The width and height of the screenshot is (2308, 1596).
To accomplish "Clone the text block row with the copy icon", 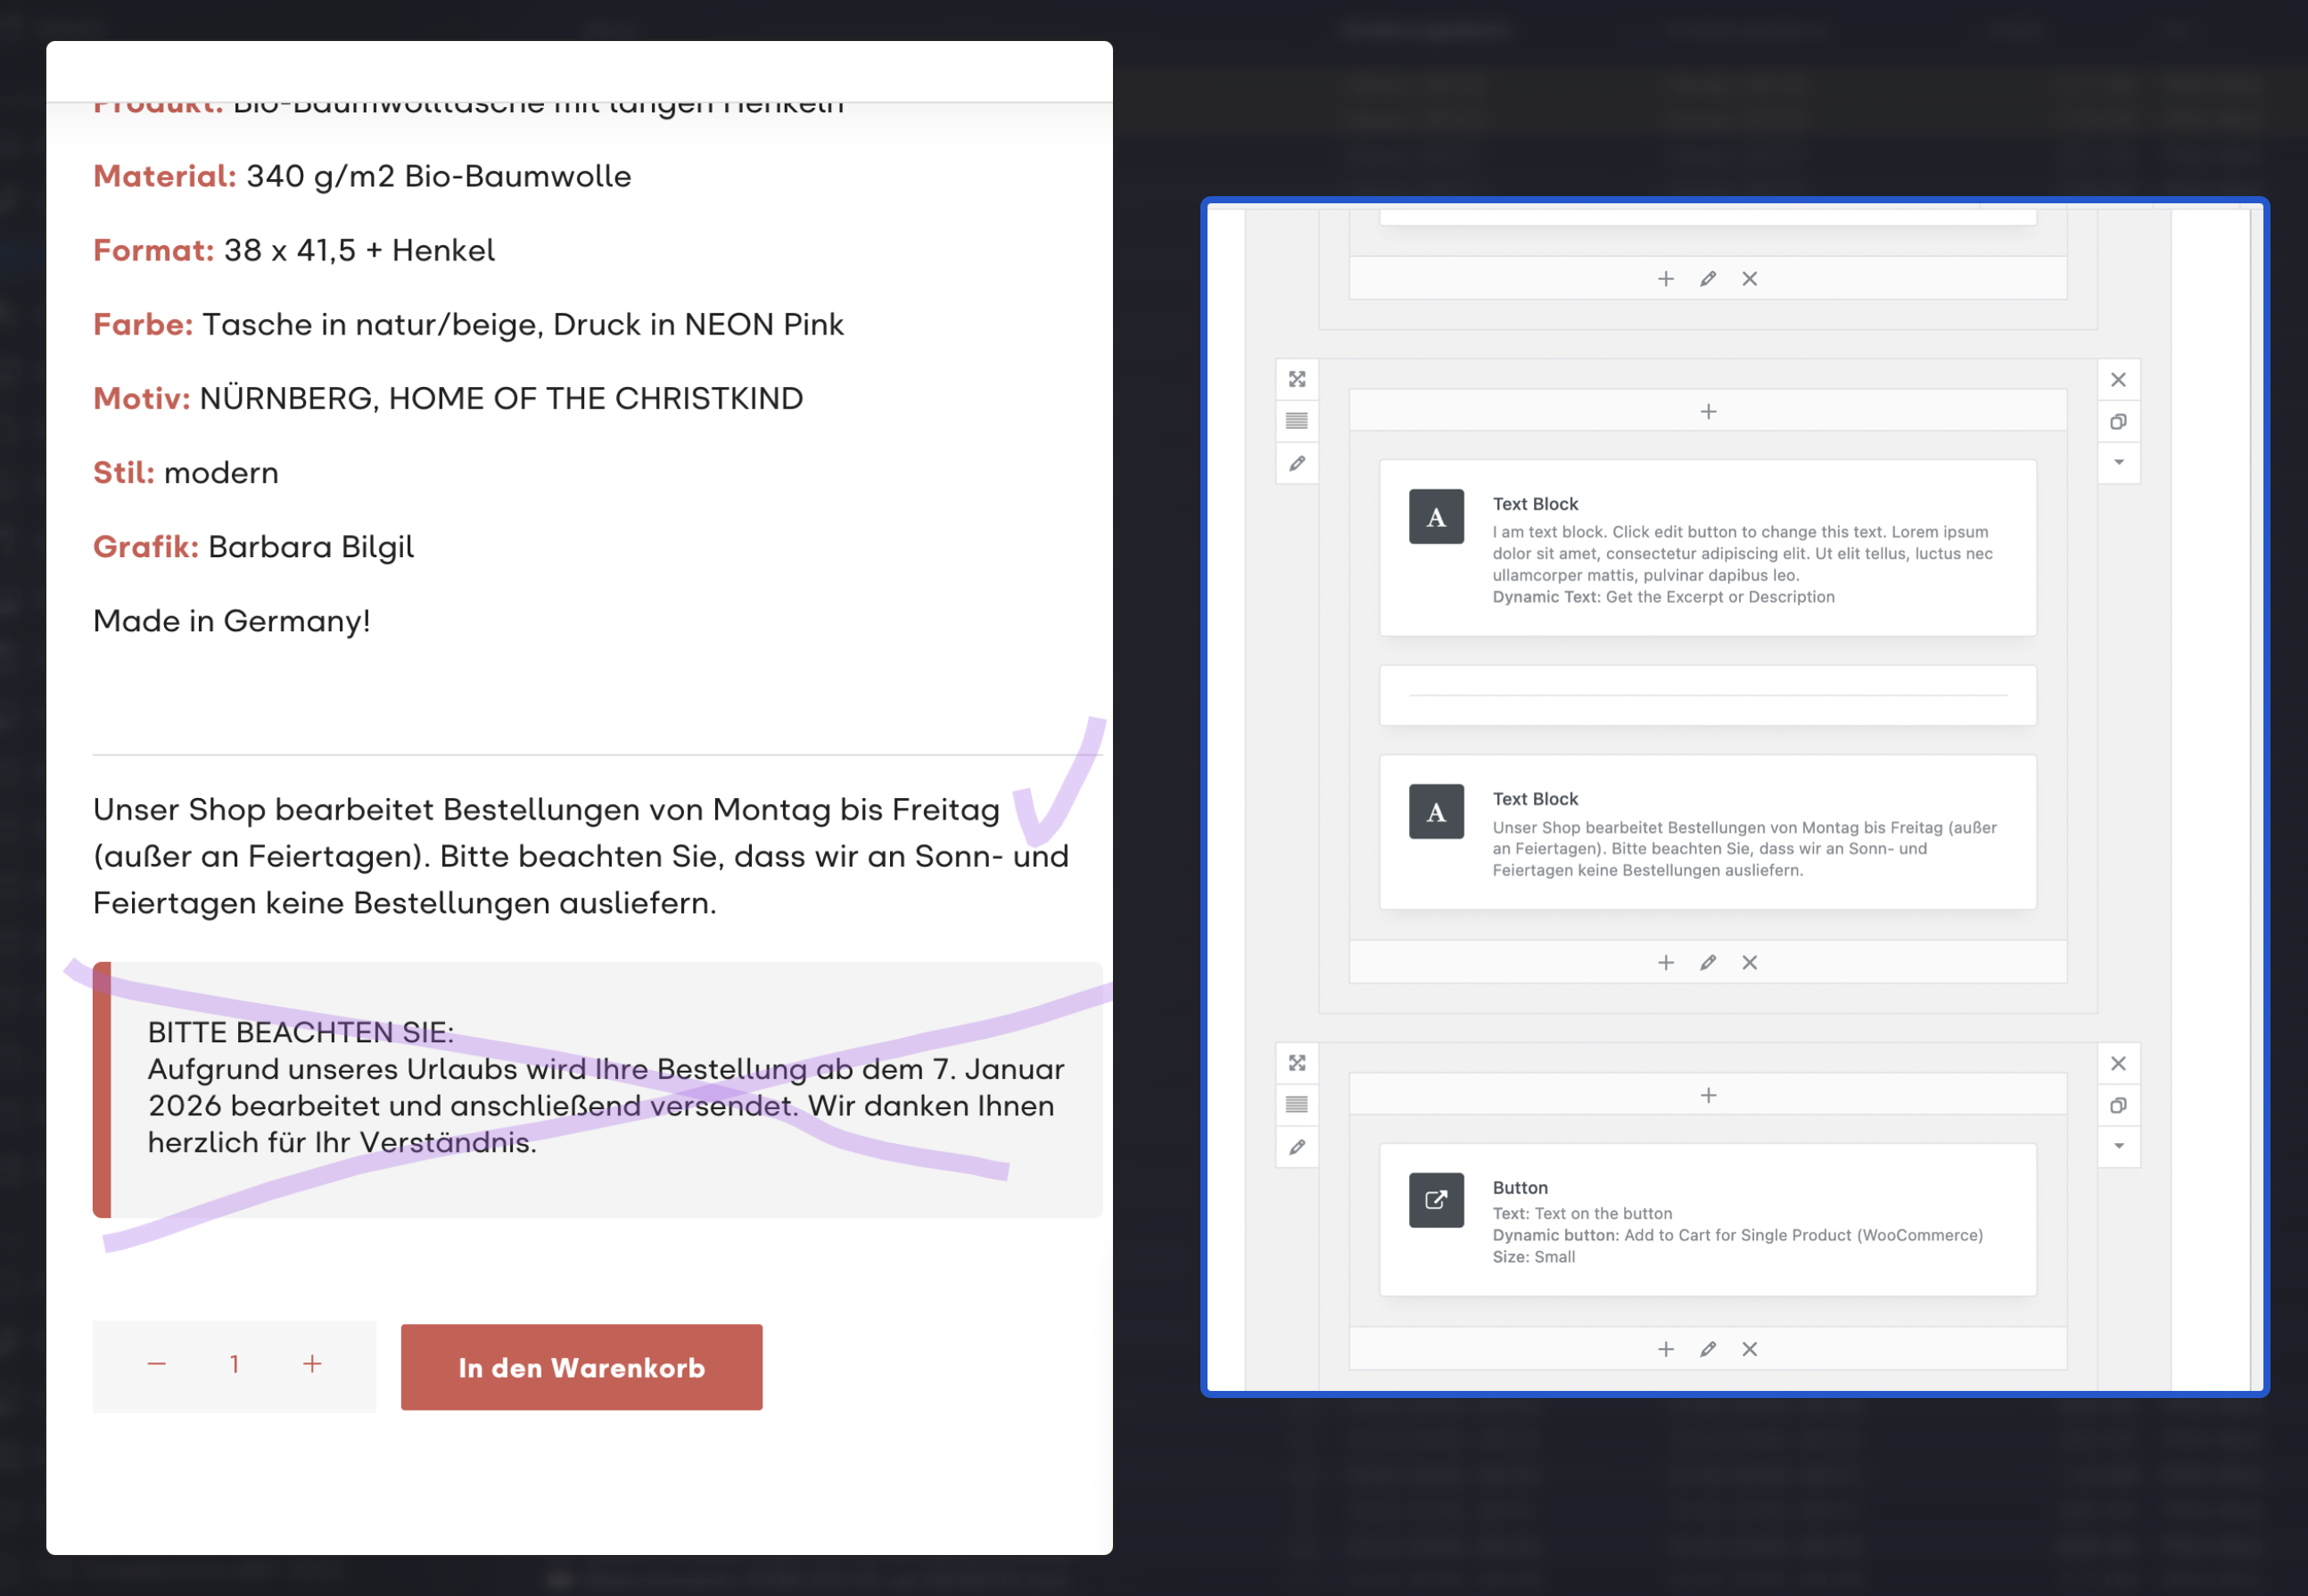I will tap(2118, 421).
